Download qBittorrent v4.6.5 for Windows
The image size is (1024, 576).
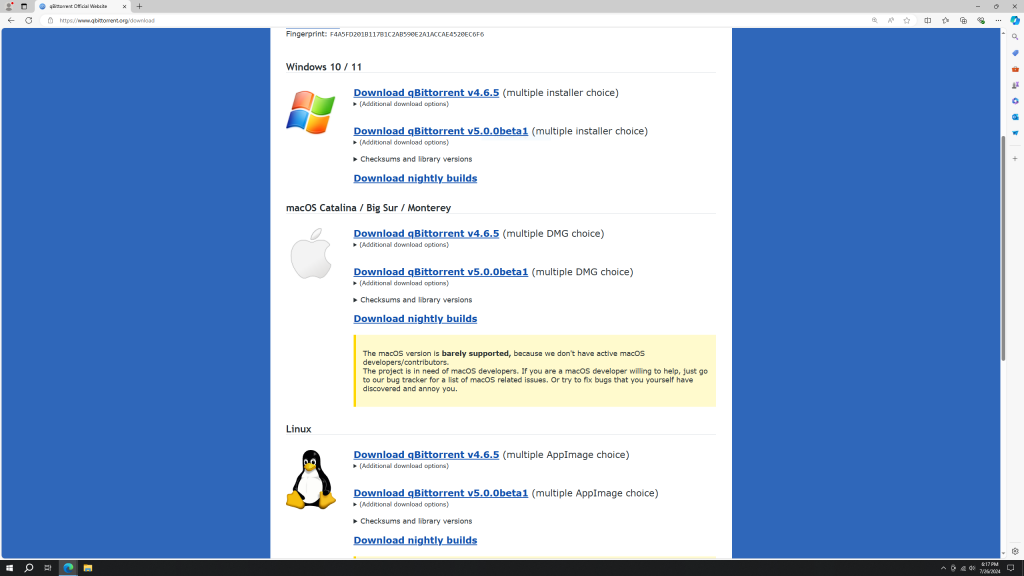[x=426, y=93]
